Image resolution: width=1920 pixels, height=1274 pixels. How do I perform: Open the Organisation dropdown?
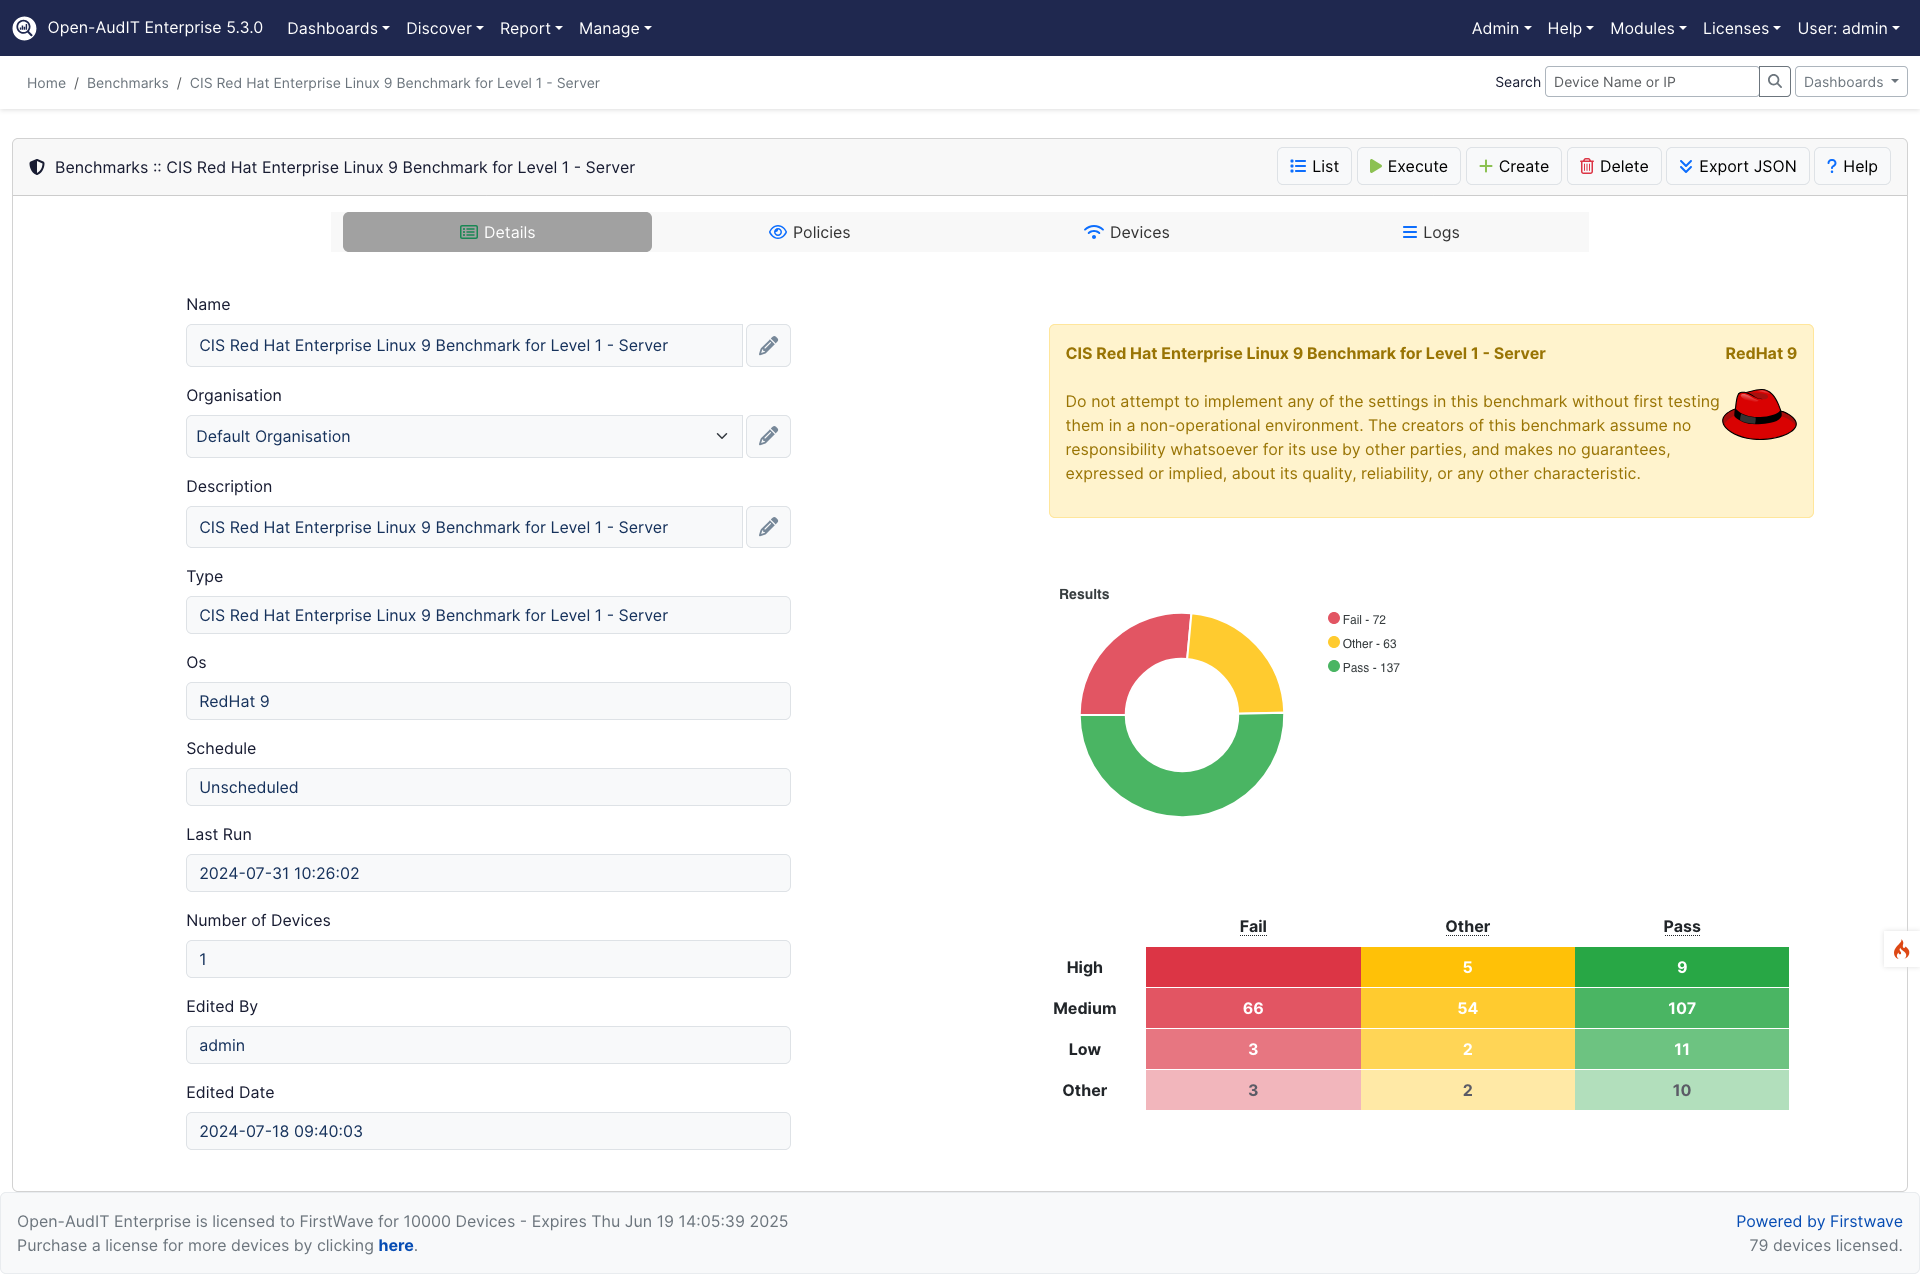tap(463, 436)
